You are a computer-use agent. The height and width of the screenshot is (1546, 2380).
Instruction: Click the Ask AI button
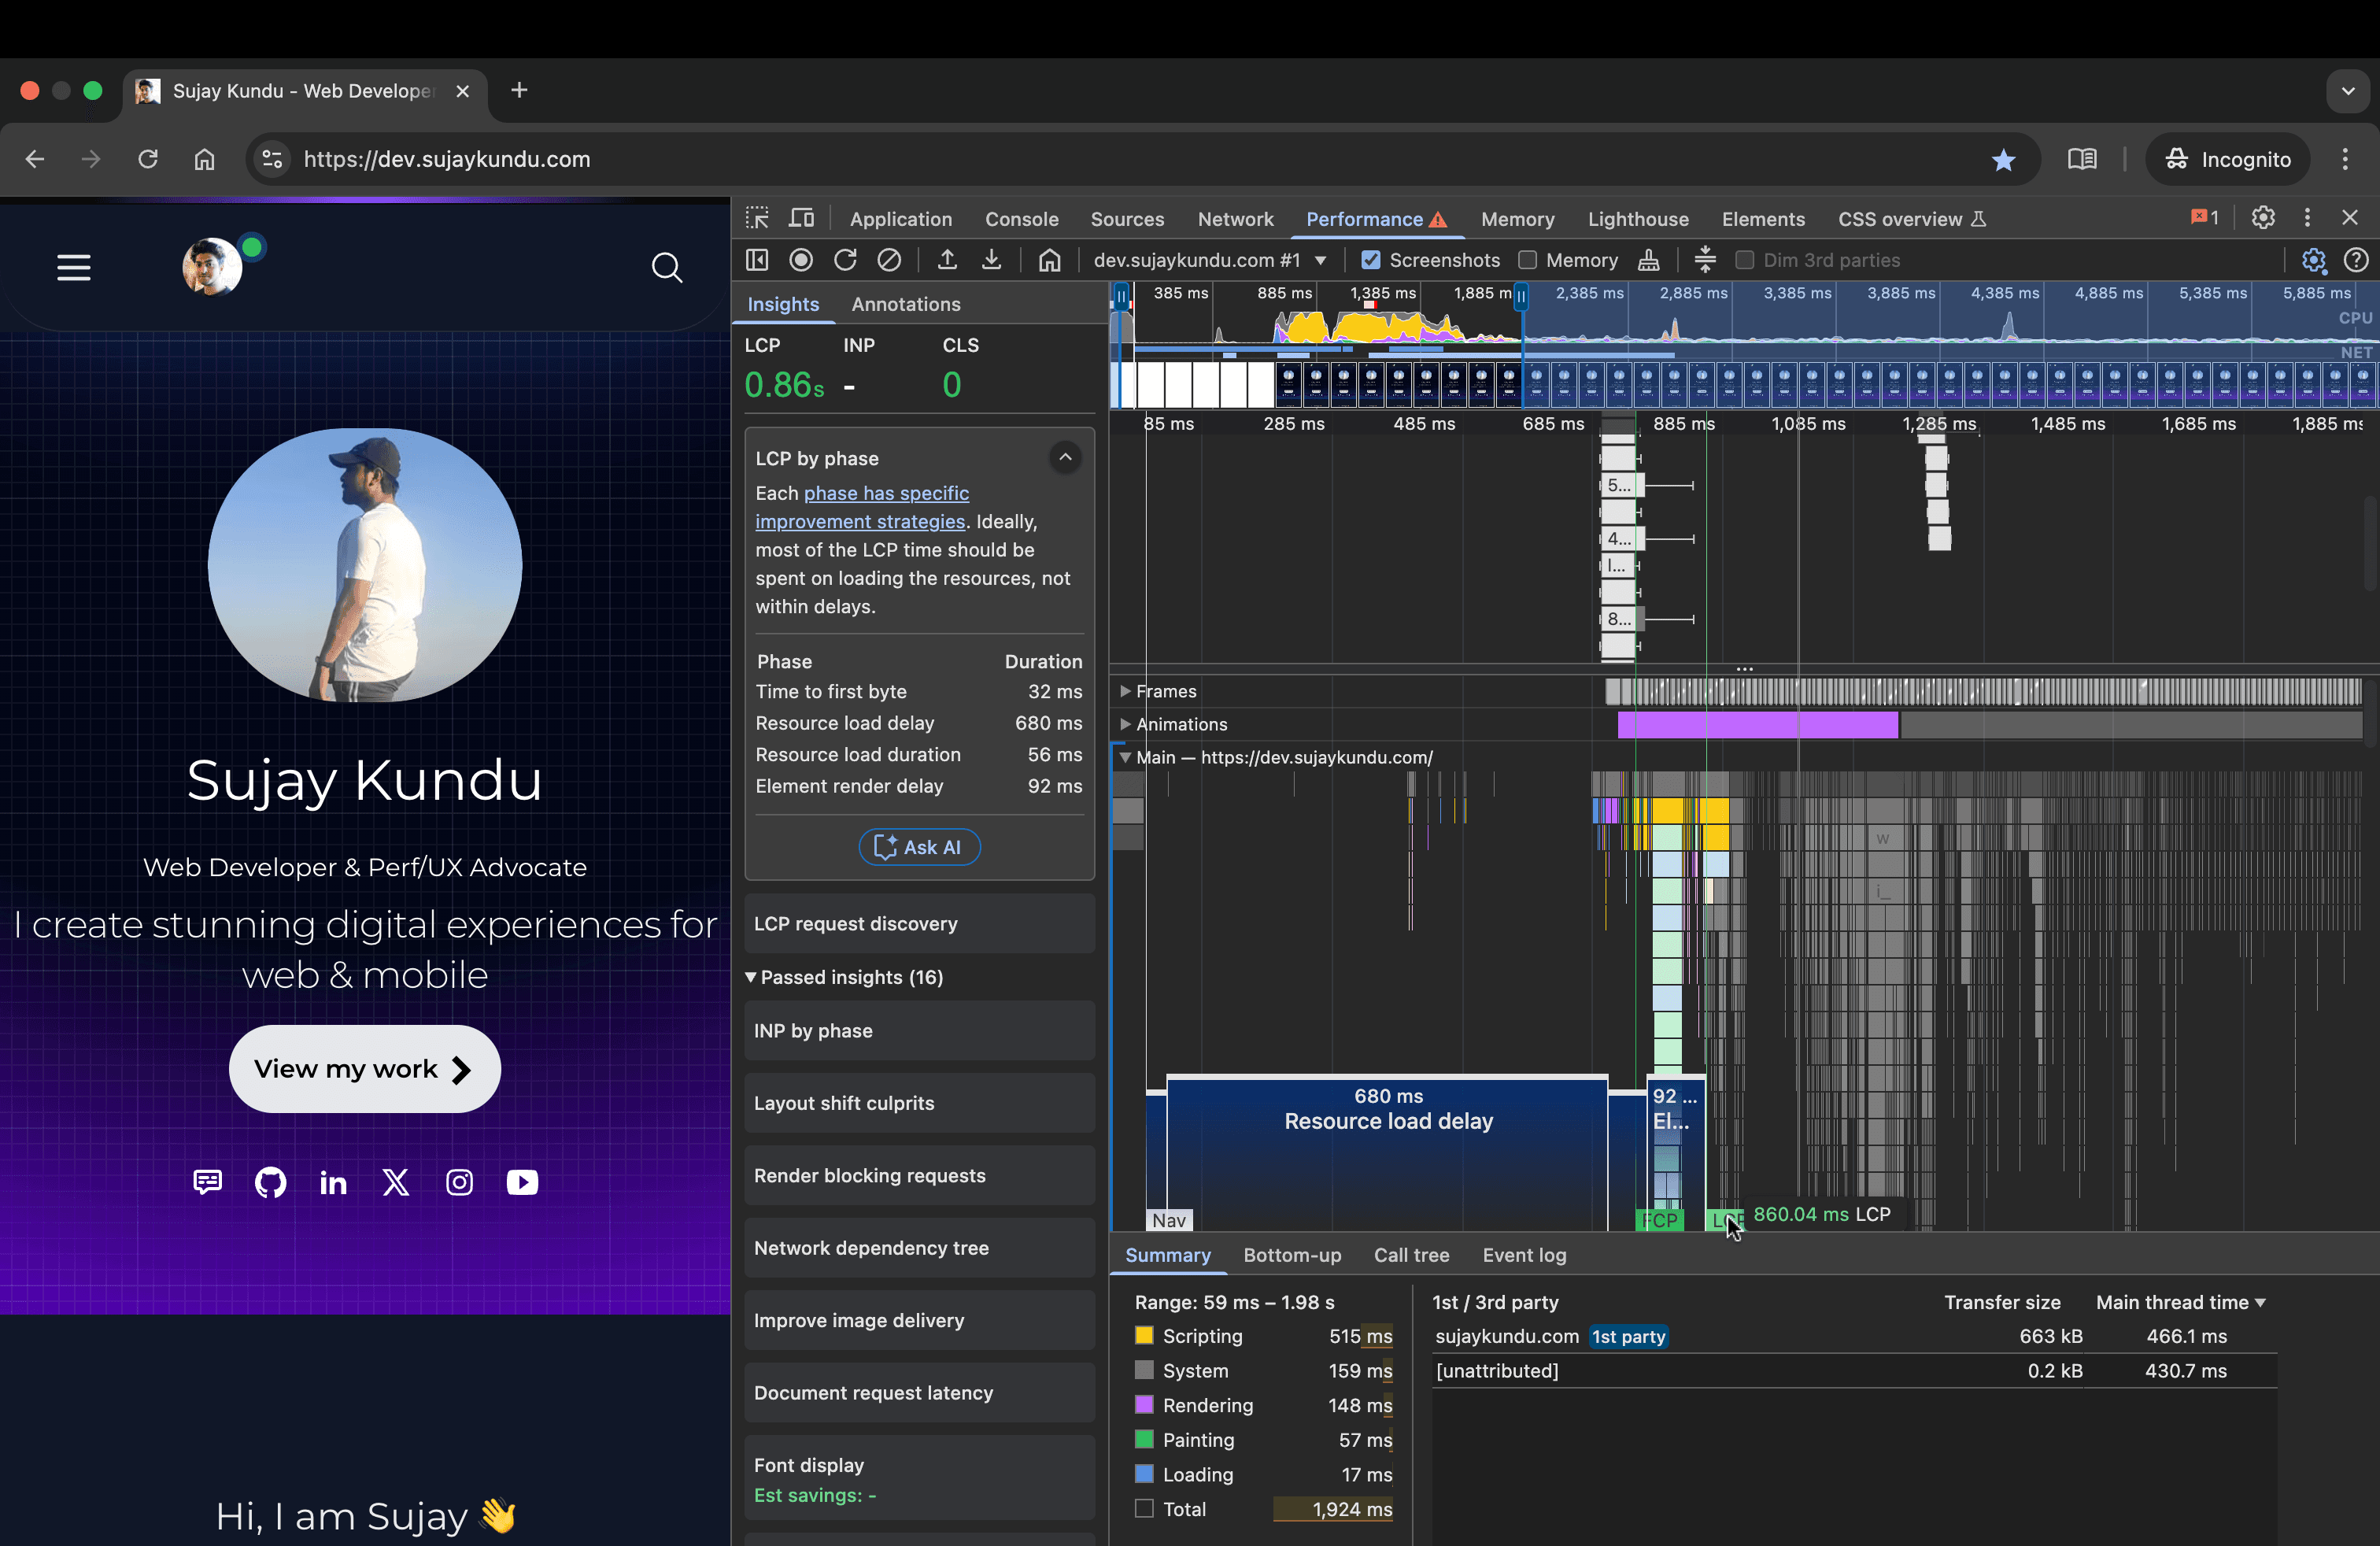(919, 847)
